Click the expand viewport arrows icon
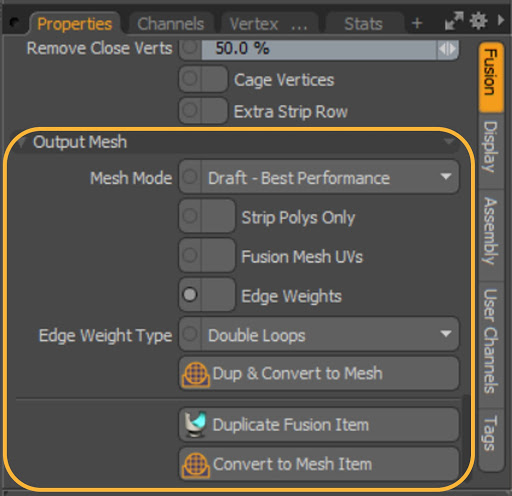Viewport: 512px width, 496px height. [x=454, y=21]
